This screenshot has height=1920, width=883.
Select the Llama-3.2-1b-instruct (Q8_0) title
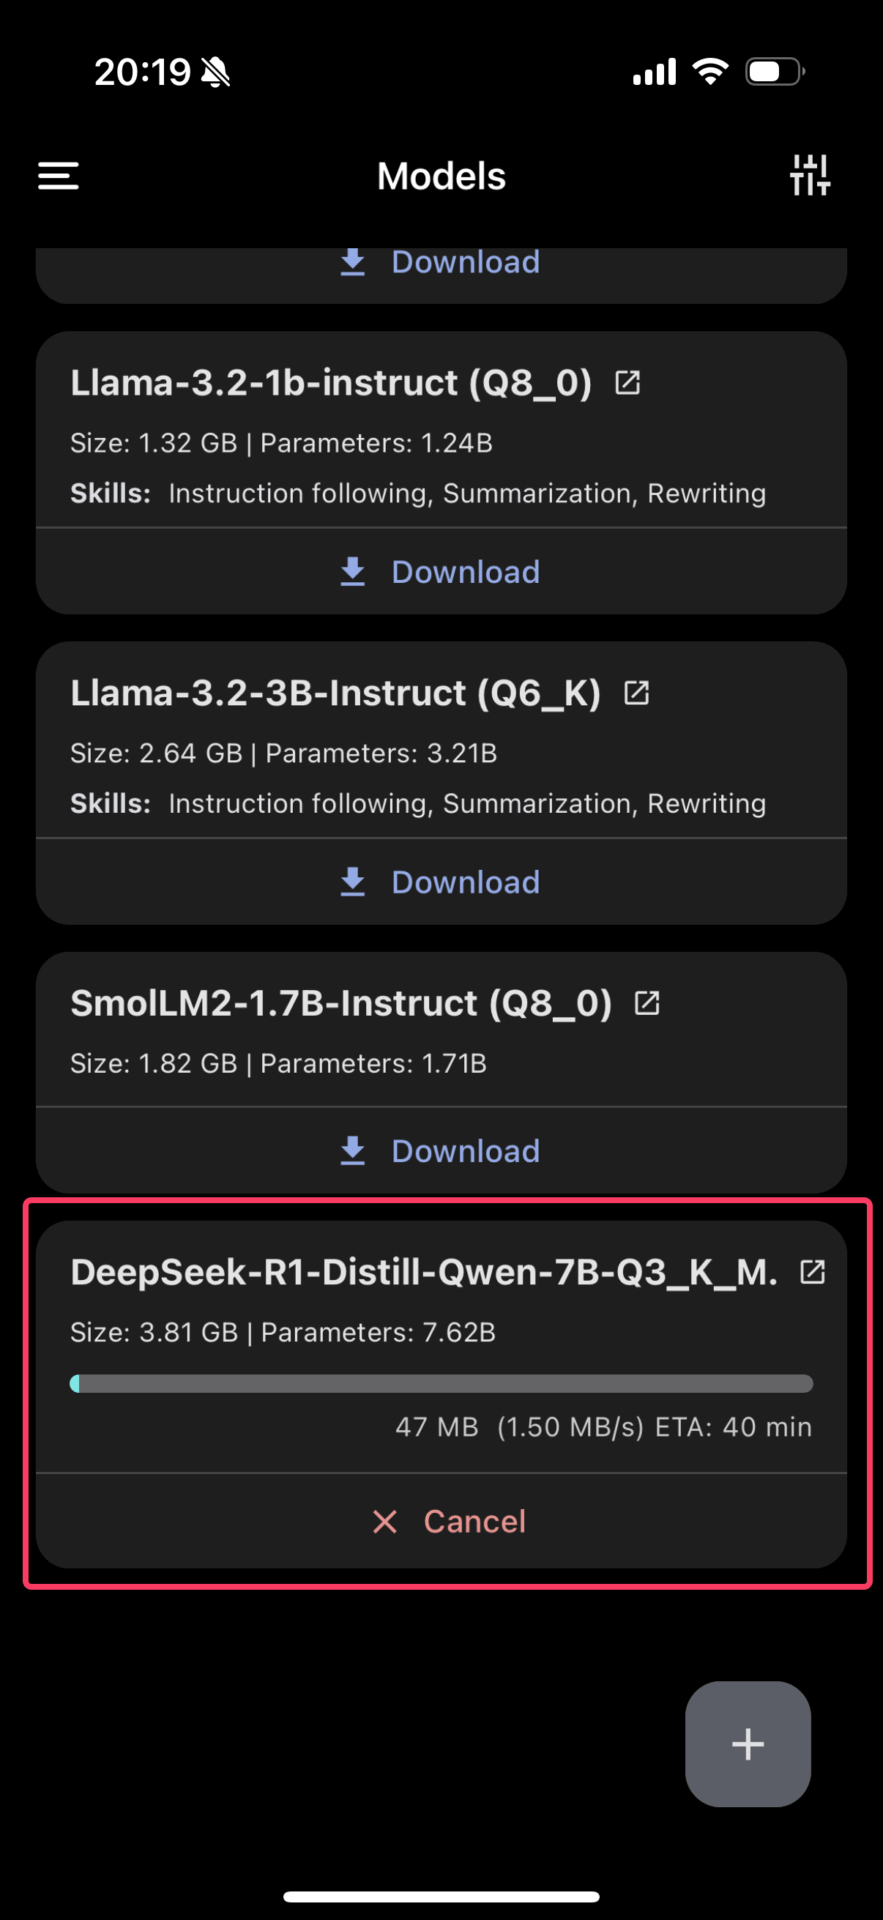pos(331,383)
